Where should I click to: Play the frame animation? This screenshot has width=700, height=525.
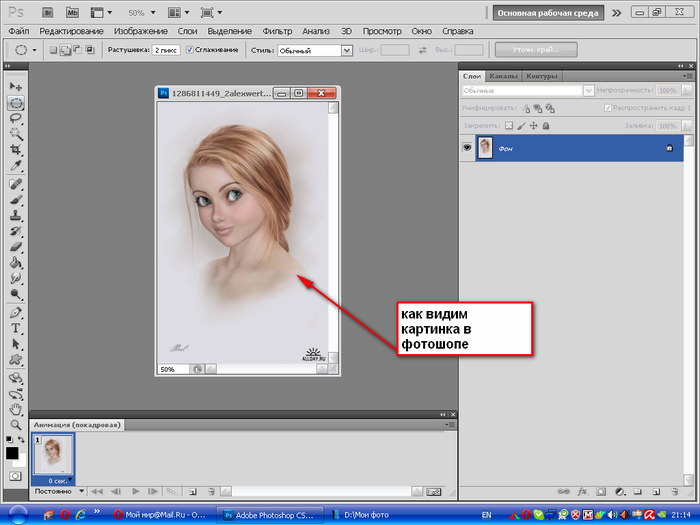(134, 492)
